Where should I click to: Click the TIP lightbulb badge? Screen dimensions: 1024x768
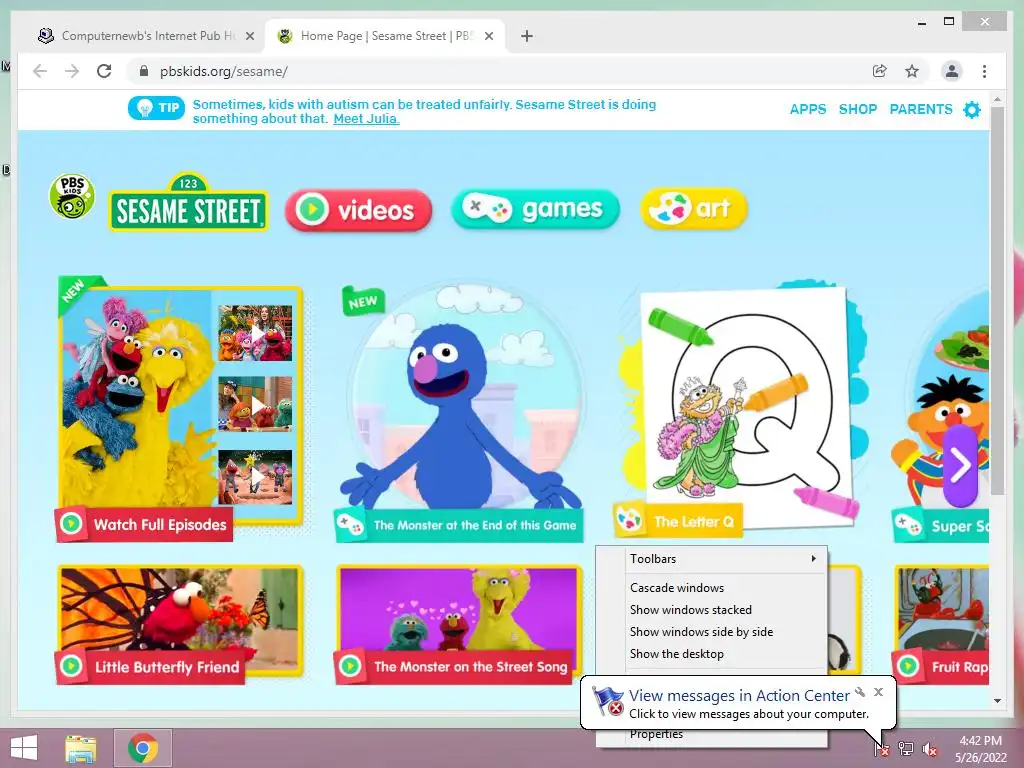click(156, 108)
